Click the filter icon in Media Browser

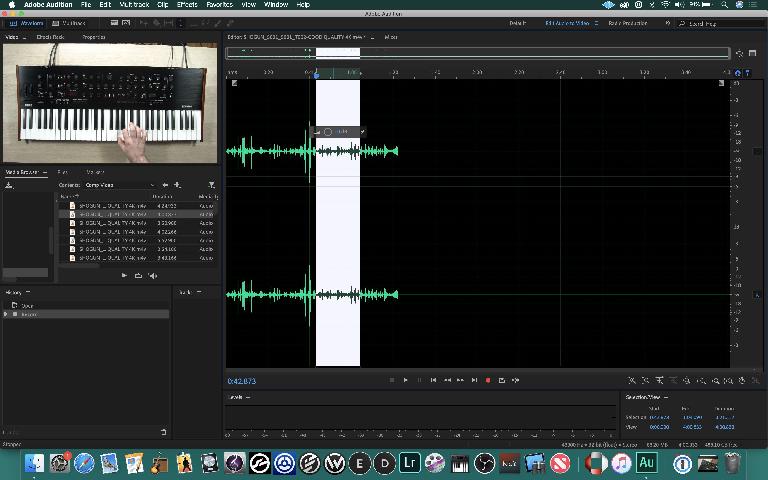click(211, 185)
